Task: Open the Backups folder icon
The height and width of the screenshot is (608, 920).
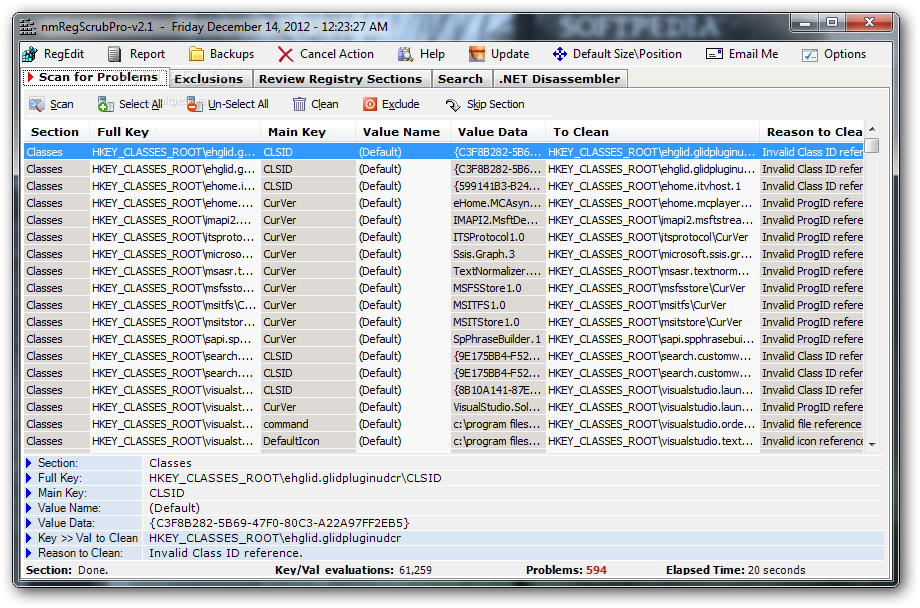Action: 196,54
